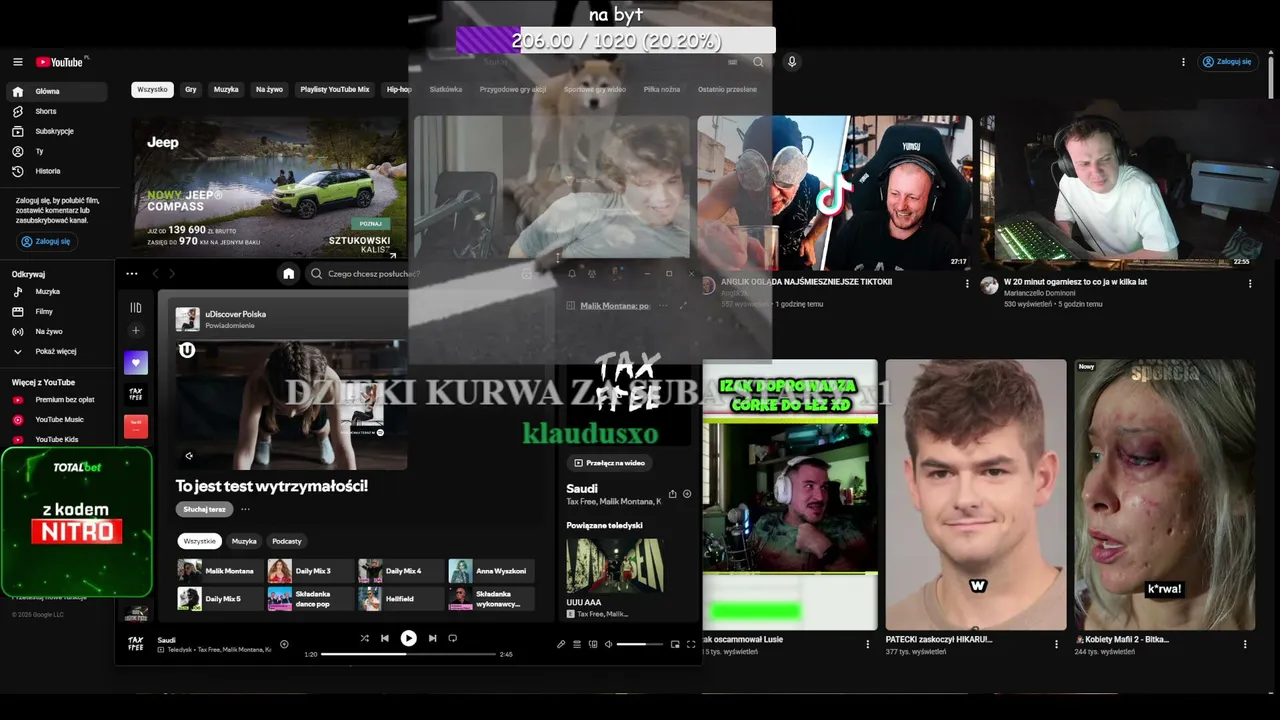This screenshot has width=1280, height=720.
Task: Select the Wszystko chip on YouTube
Action: pyautogui.click(x=152, y=89)
